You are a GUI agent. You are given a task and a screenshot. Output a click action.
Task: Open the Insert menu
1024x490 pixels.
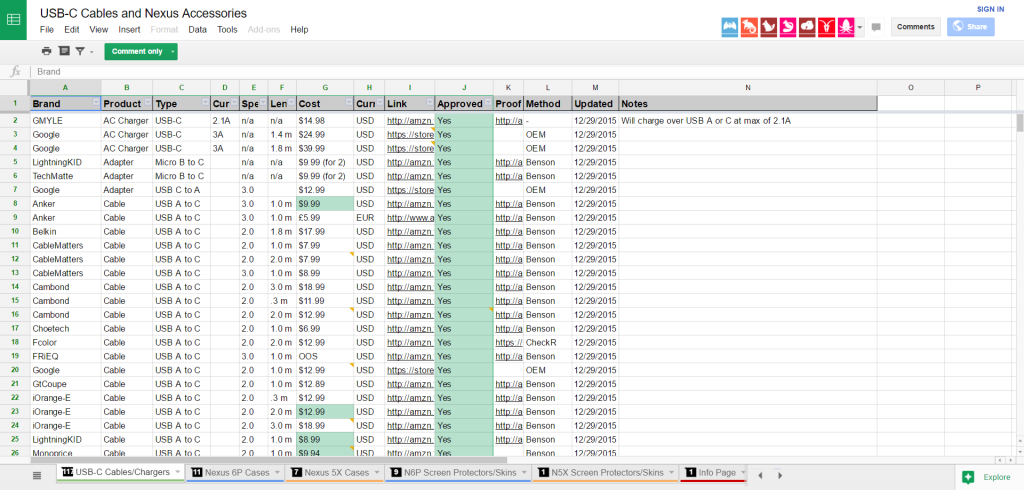(x=129, y=29)
